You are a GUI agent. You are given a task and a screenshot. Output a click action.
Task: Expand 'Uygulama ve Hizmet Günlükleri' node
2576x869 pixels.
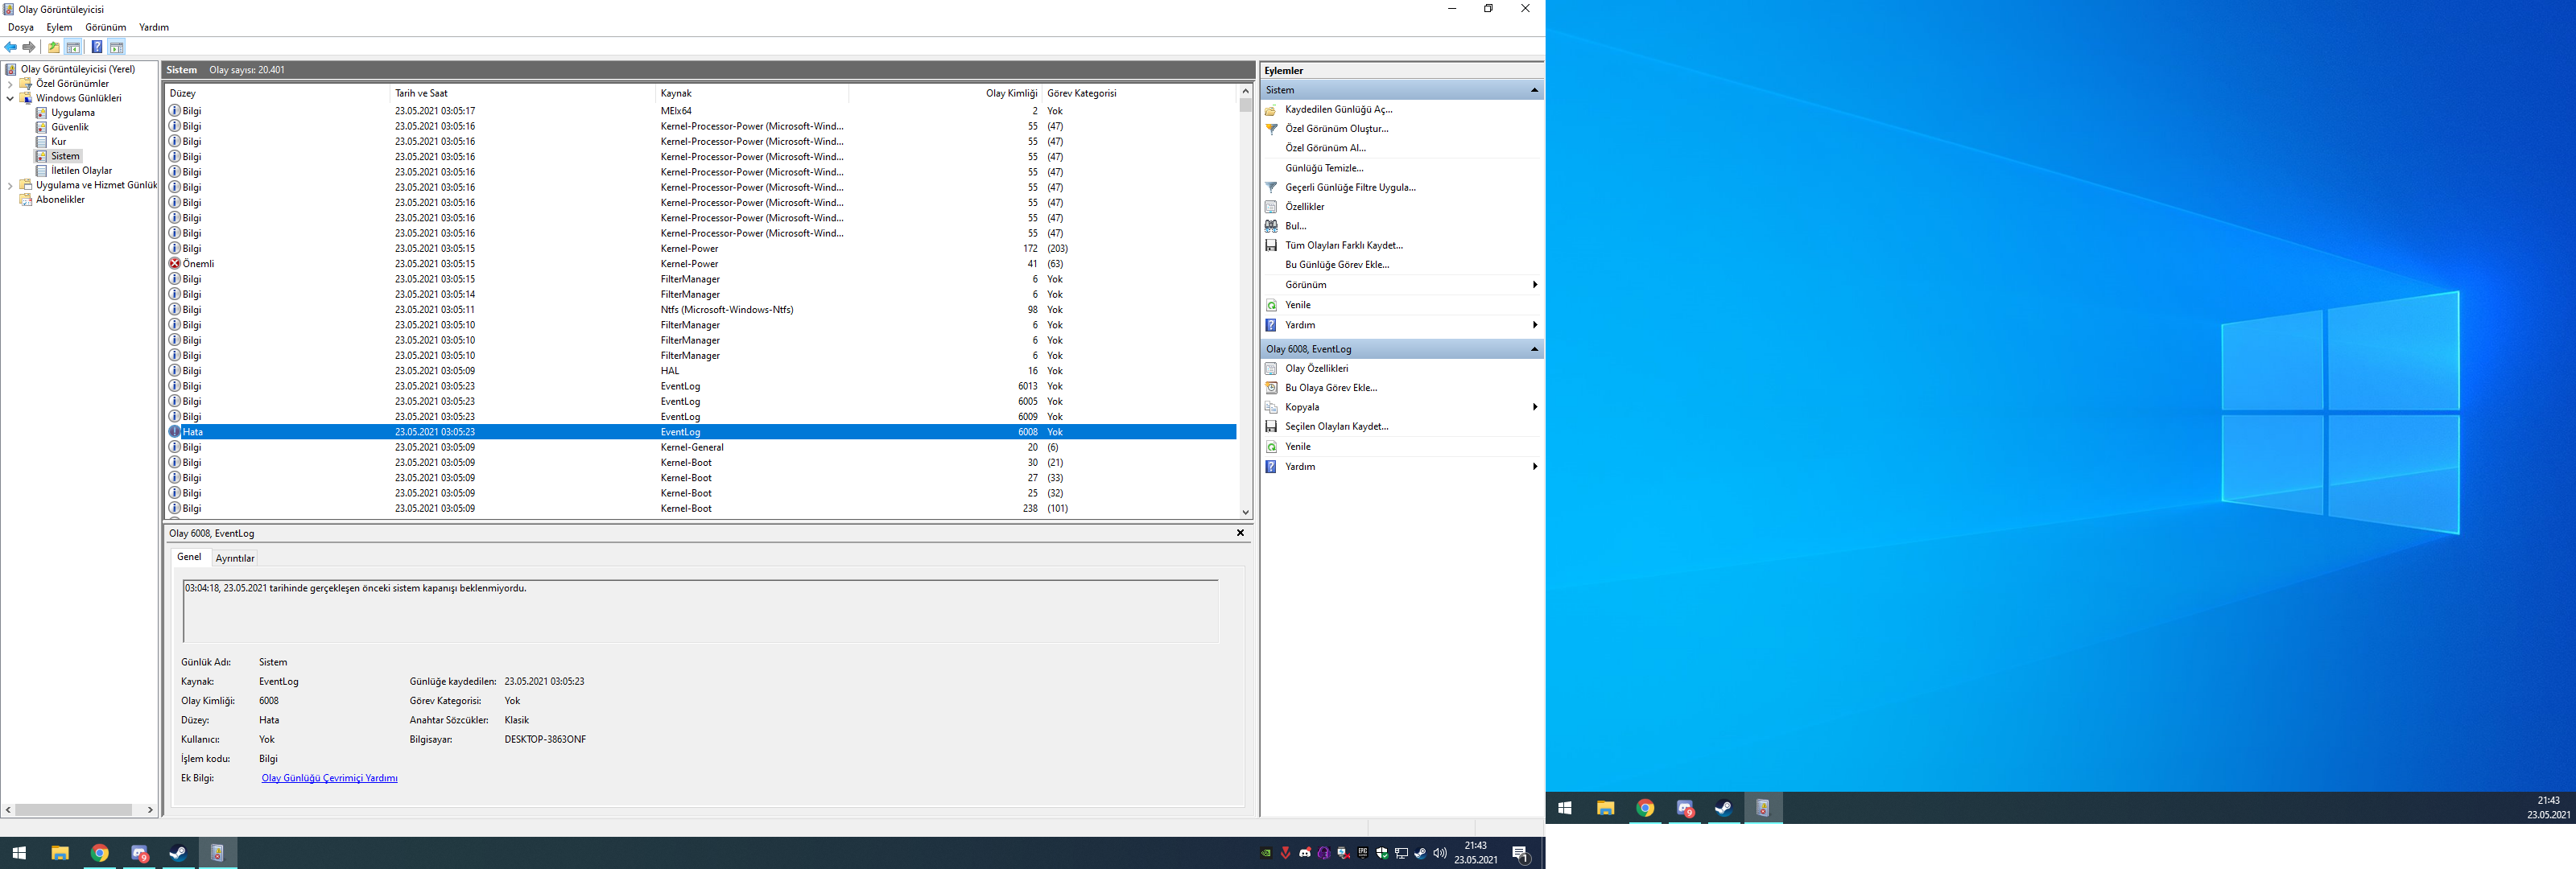click(10, 186)
